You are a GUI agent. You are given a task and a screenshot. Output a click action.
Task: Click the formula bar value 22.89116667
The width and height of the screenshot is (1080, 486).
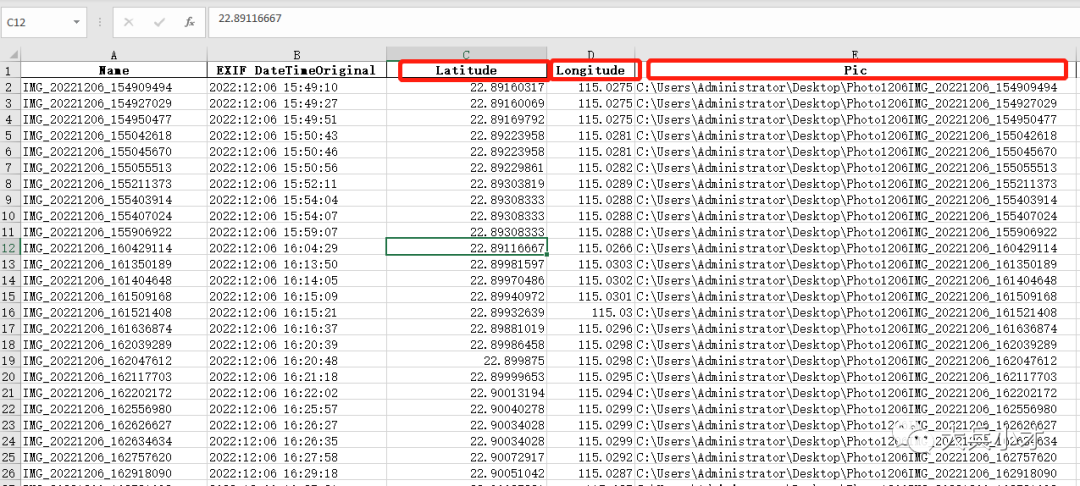pos(249,19)
